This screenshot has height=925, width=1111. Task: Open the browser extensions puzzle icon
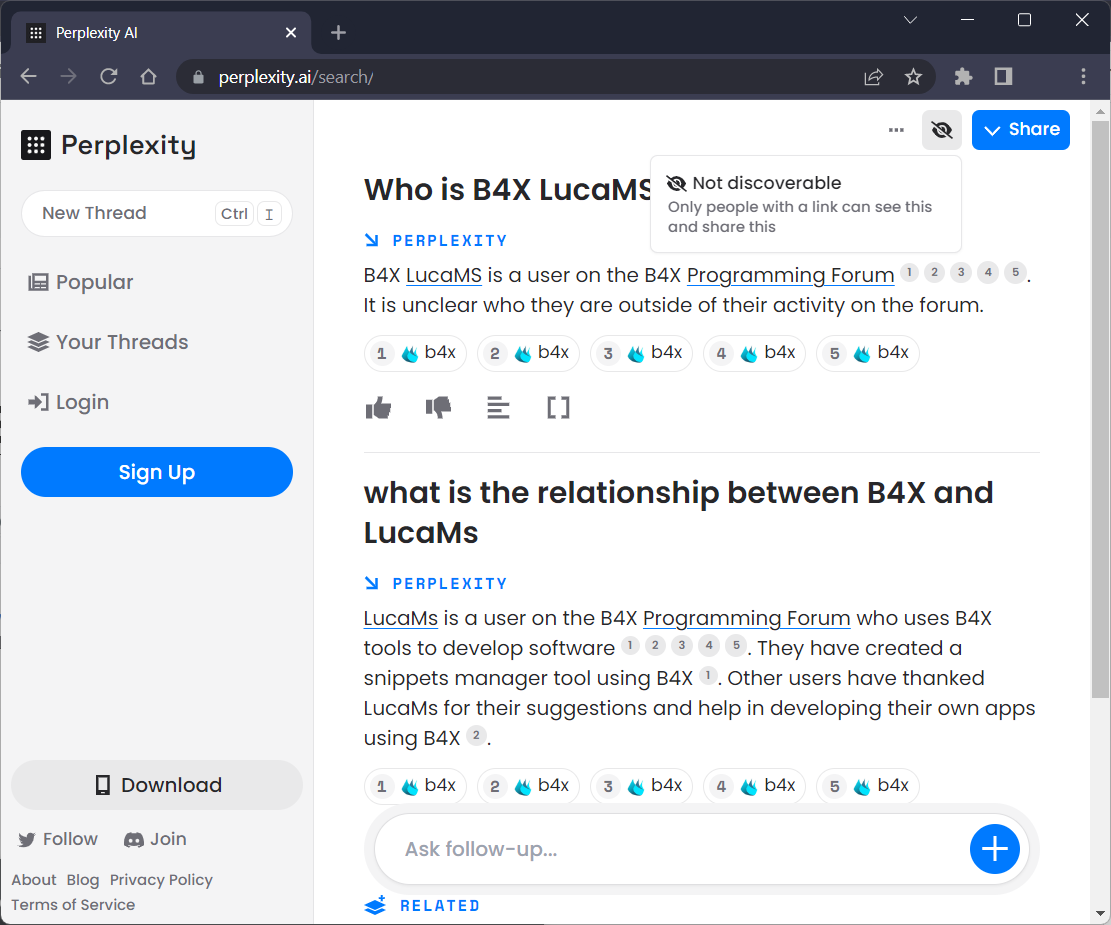pos(963,77)
